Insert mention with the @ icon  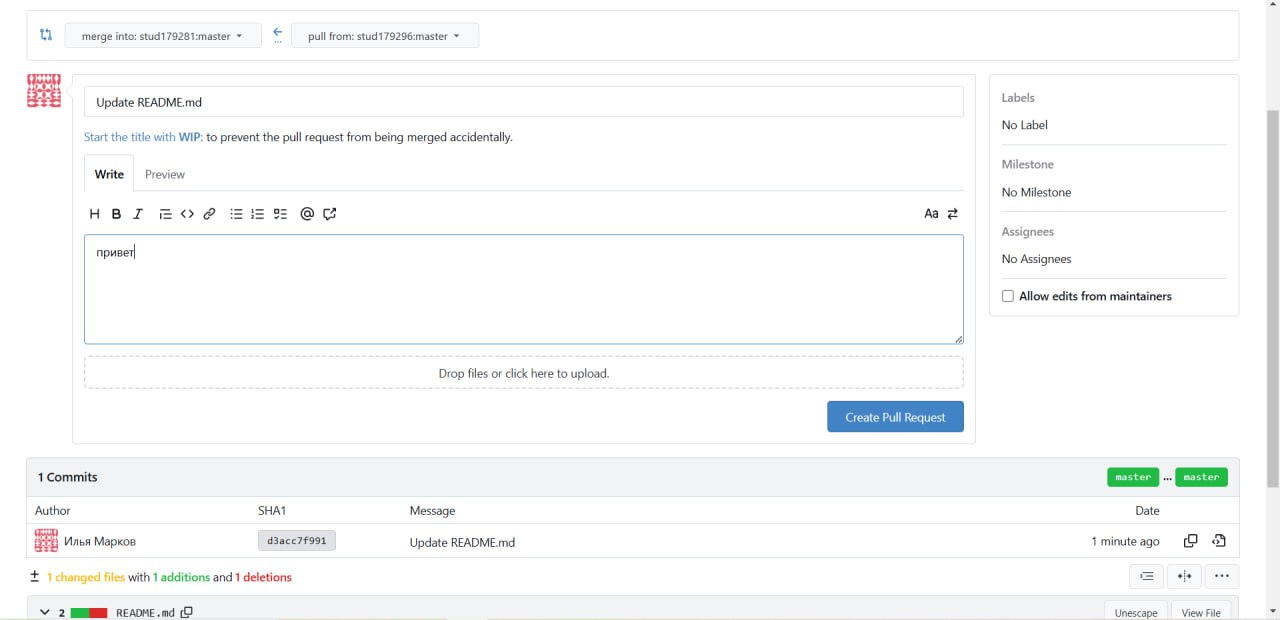tap(307, 214)
